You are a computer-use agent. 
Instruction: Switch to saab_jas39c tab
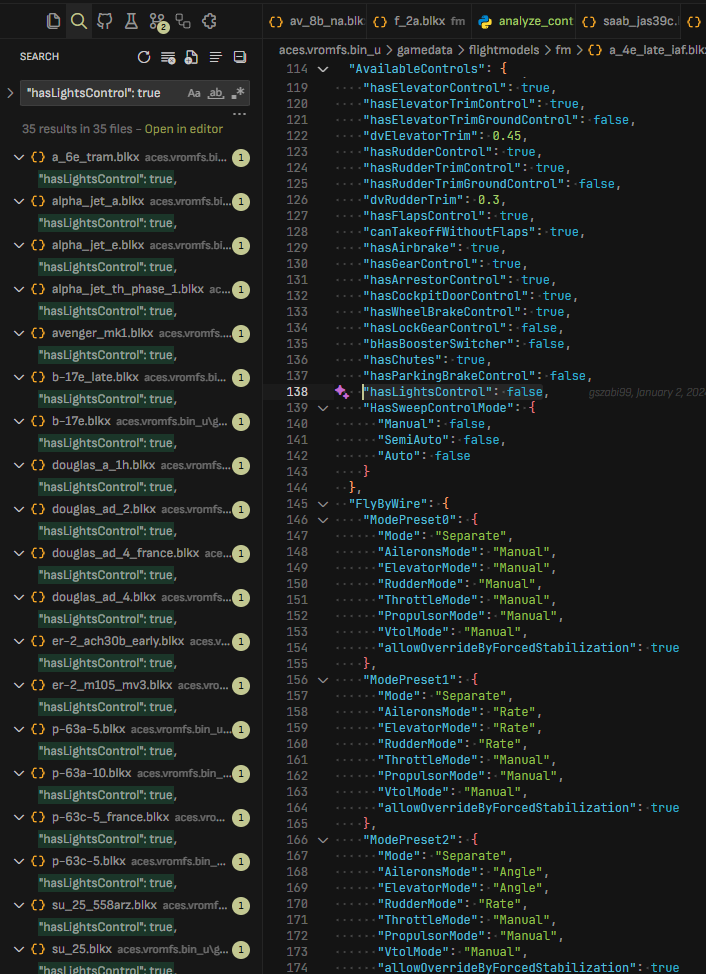[628, 21]
